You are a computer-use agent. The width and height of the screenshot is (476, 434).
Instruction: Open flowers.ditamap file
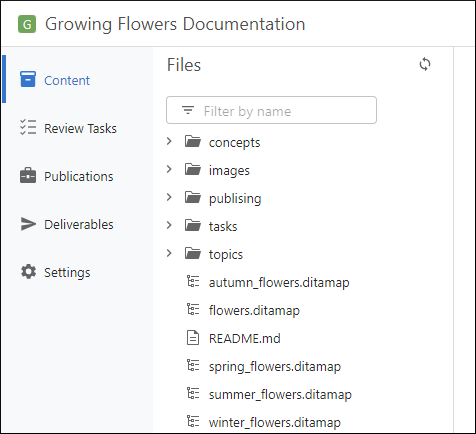[x=254, y=310]
